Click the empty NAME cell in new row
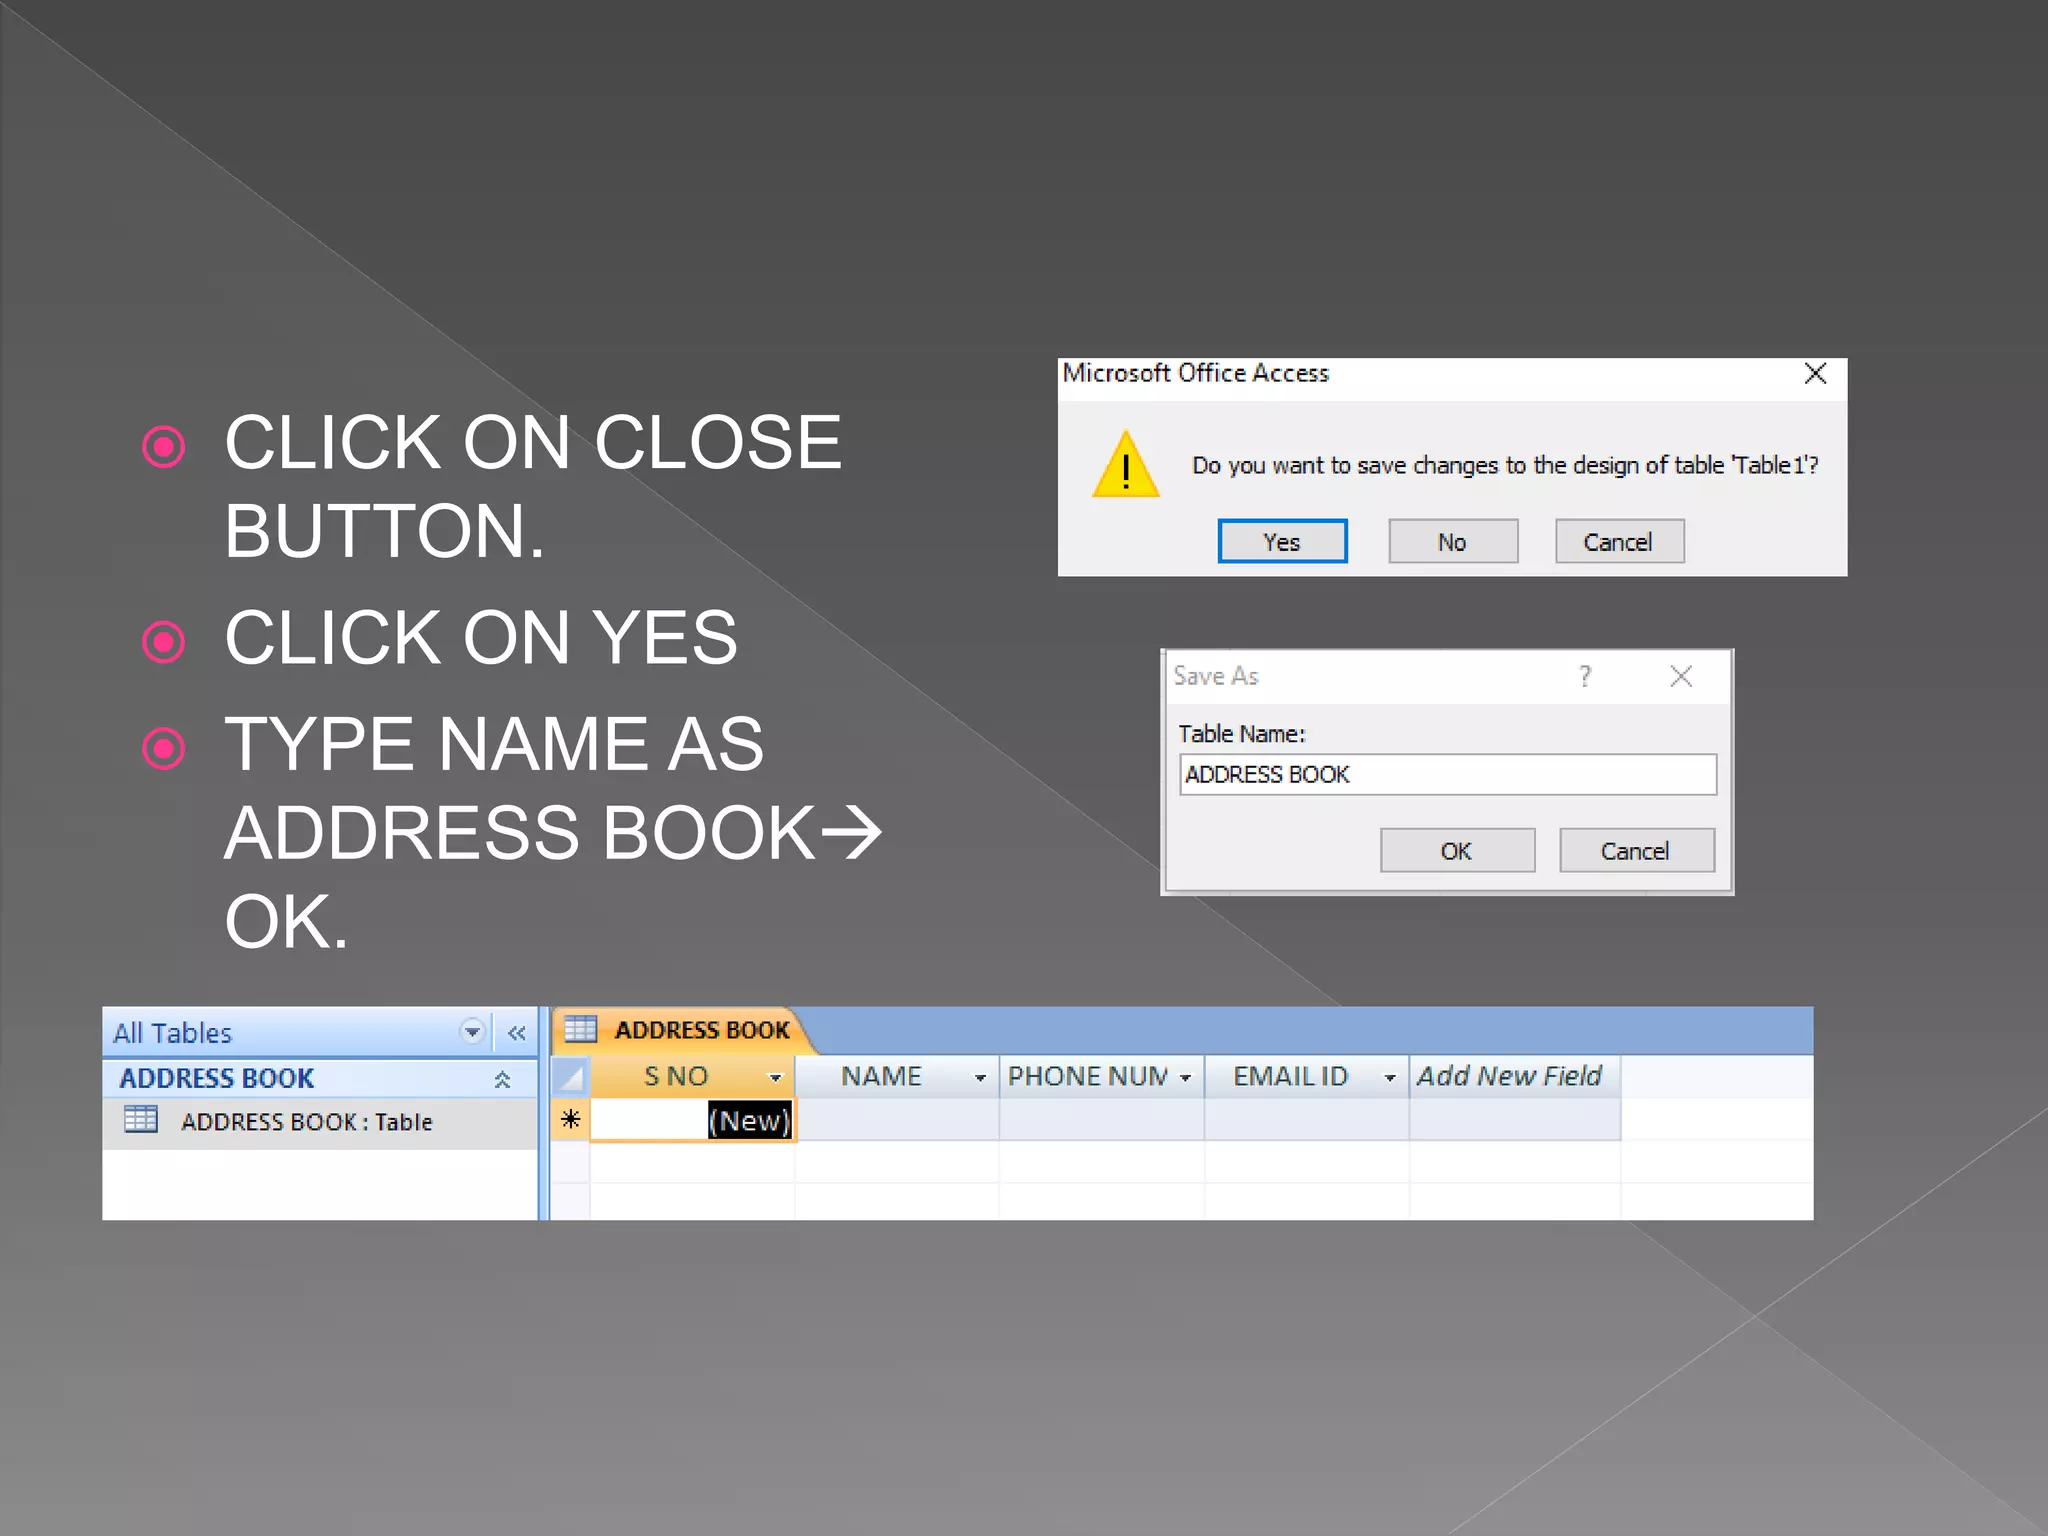 point(897,1120)
